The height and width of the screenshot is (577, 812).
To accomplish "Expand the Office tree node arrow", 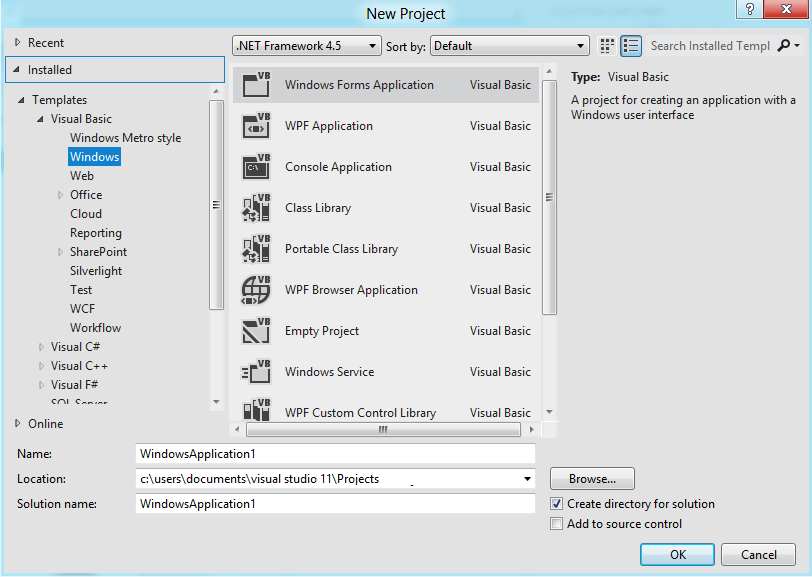I will coord(60,195).
